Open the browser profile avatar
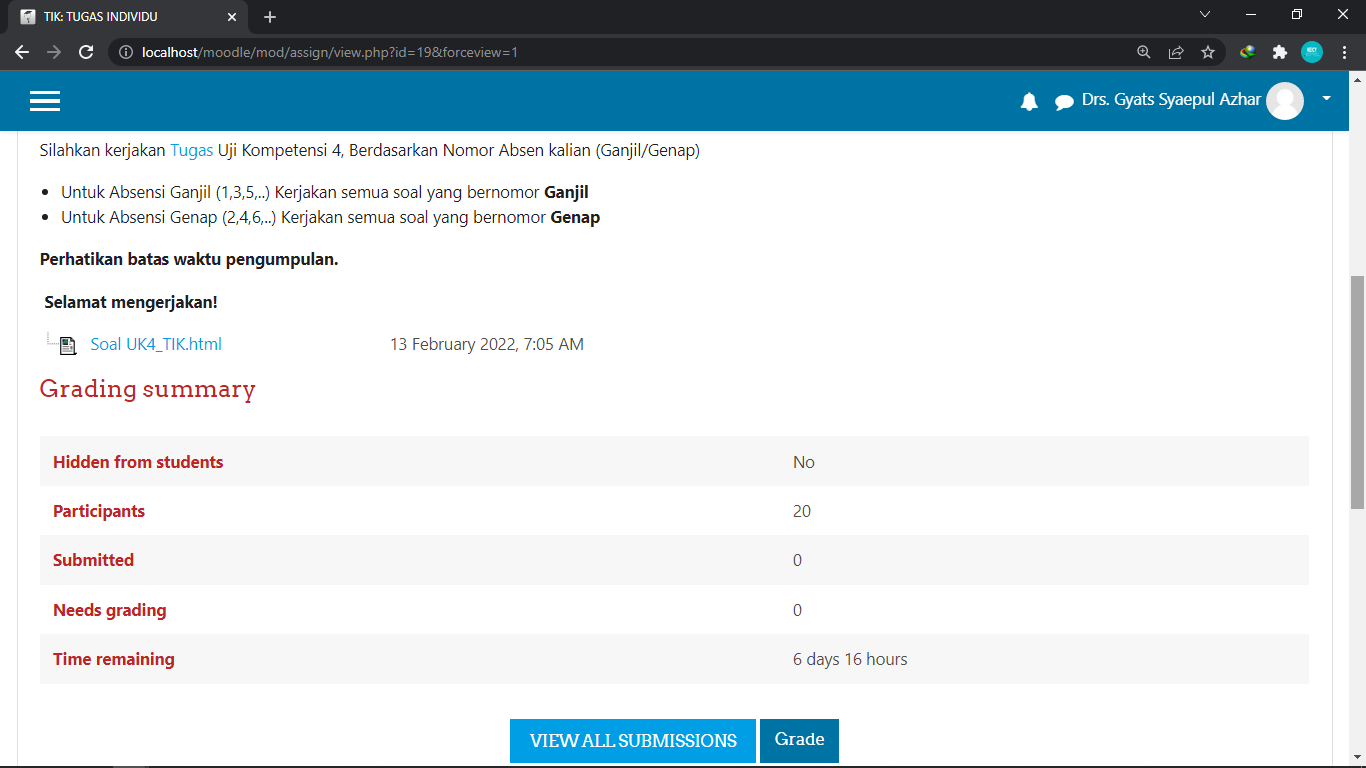The image size is (1366, 768). pos(1312,52)
